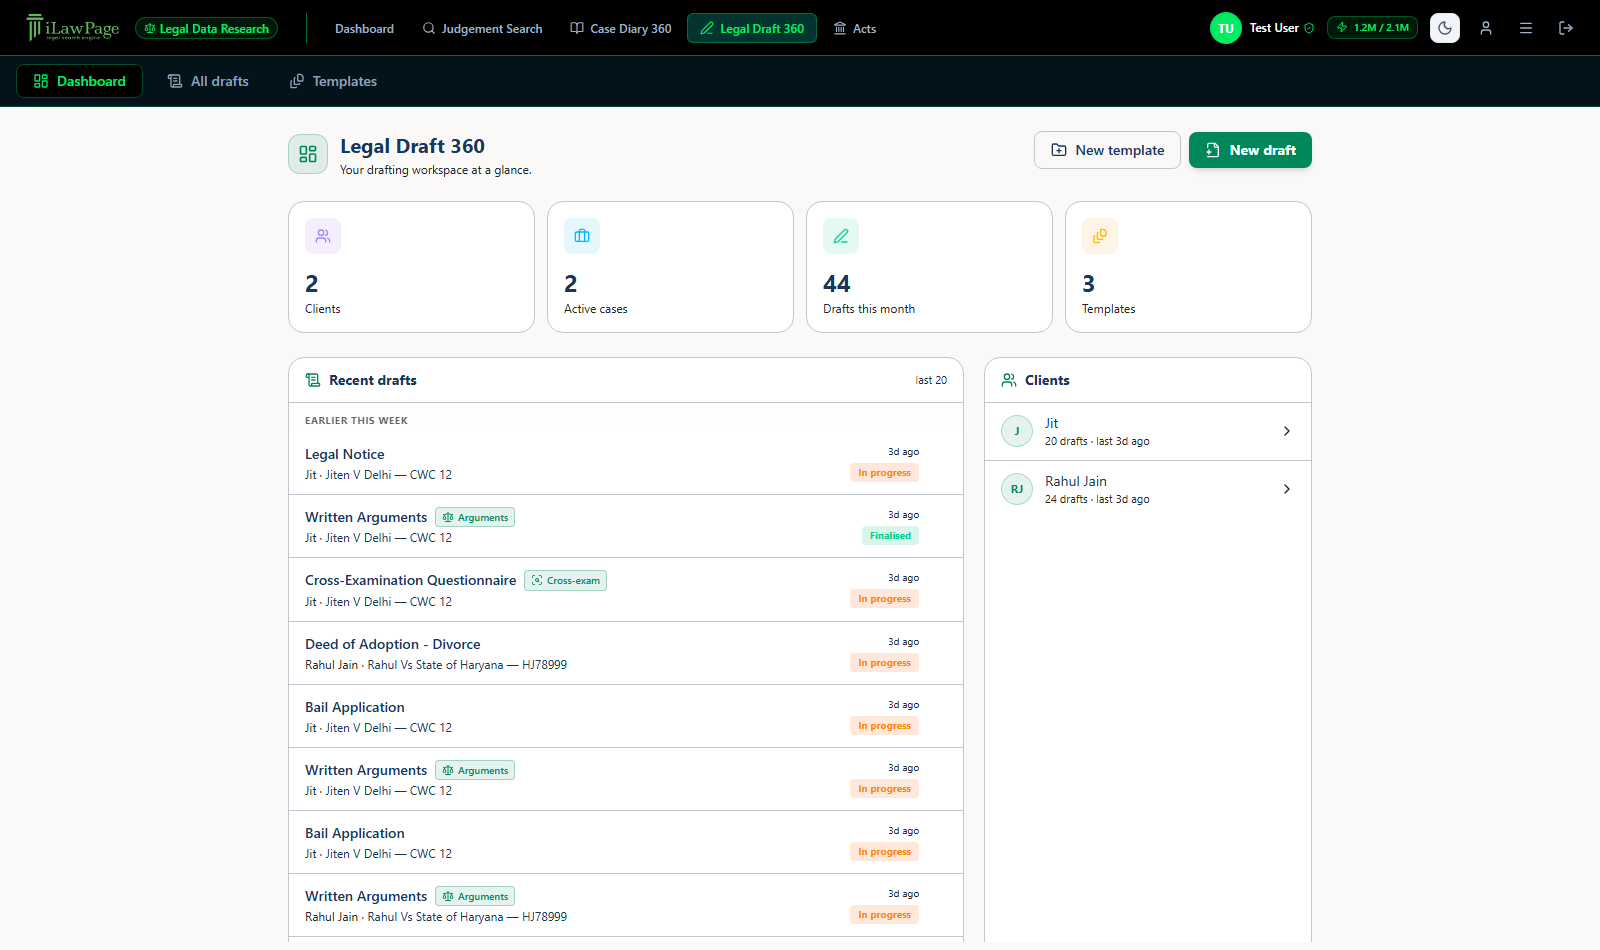1600x950 pixels.
Task: Click the Drafts this month pen icon
Action: pyautogui.click(x=841, y=236)
